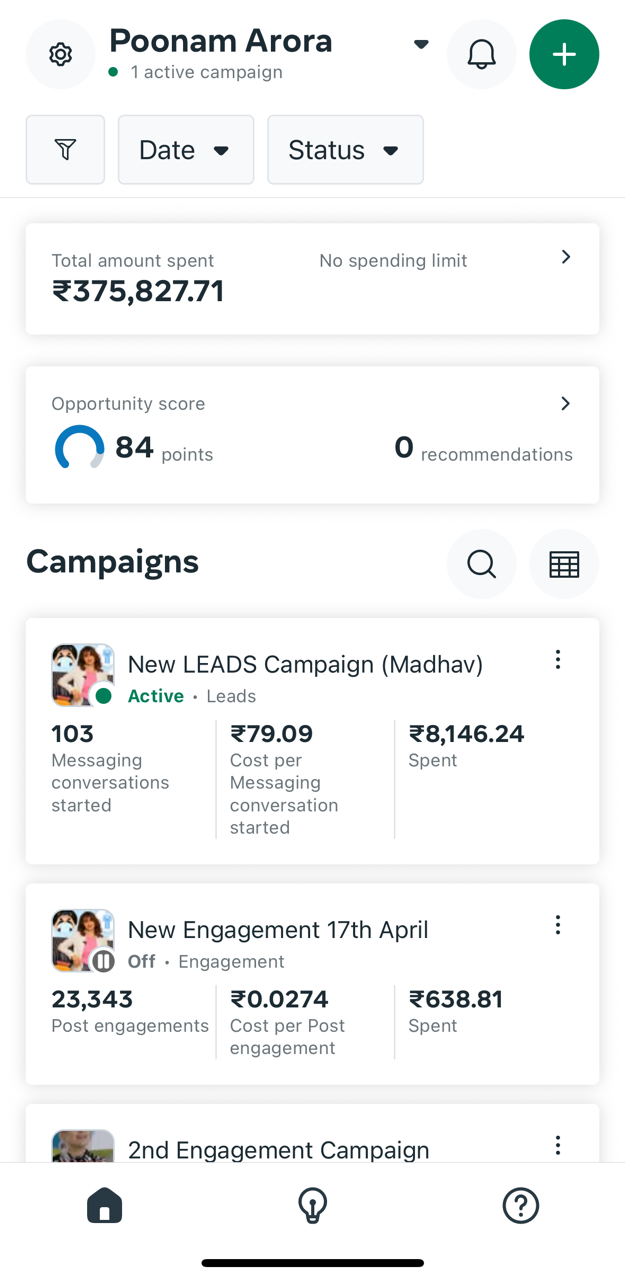Search campaigns with magnifier icon
Screen dimensions: 625x1280
(x=481, y=563)
